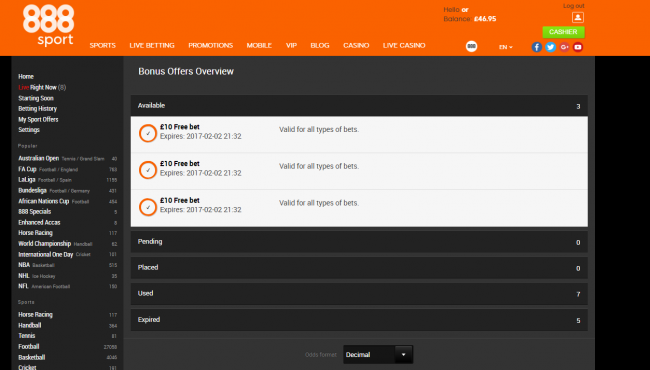Open the Promotions page
The width and height of the screenshot is (650, 370).
click(x=211, y=46)
